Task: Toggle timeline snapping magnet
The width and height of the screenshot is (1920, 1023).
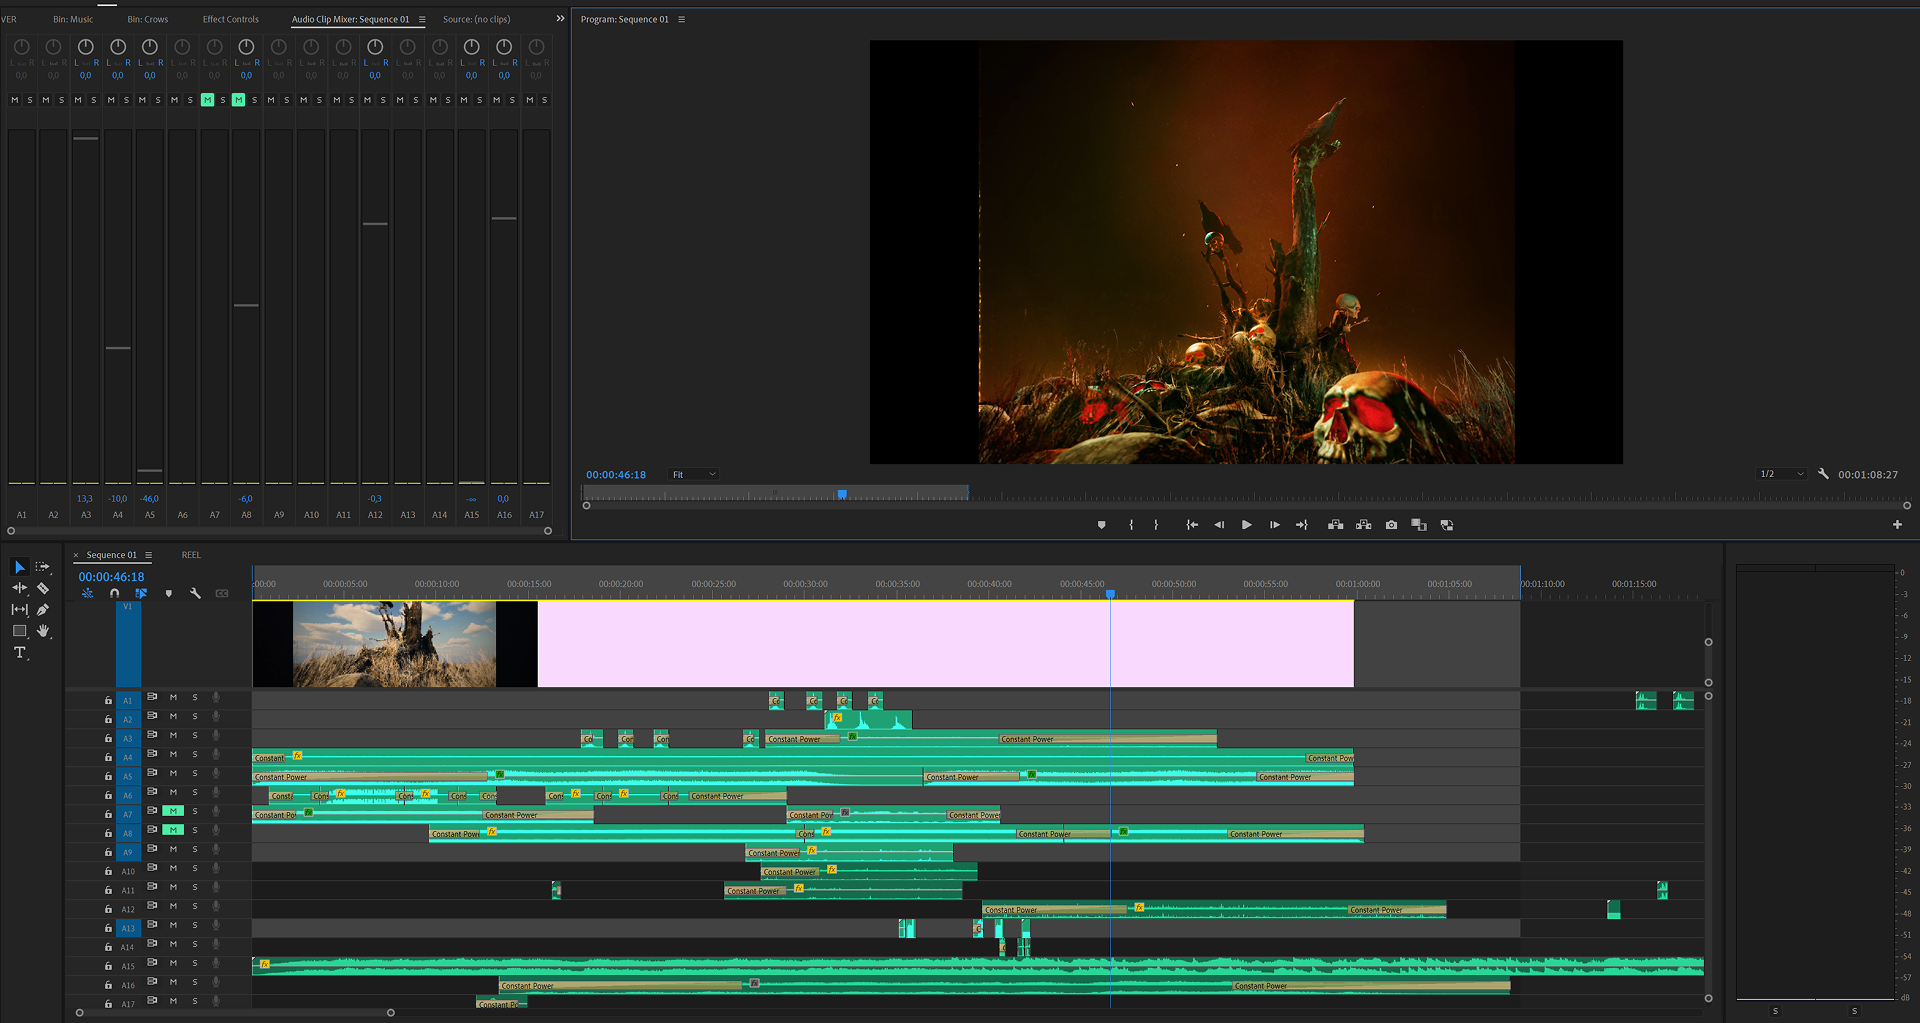Action: click(x=114, y=593)
